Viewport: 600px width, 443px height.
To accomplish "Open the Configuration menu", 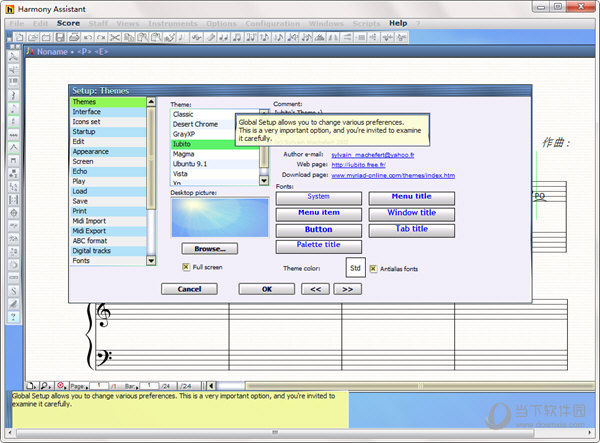I will pyautogui.click(x=272, y=23).
